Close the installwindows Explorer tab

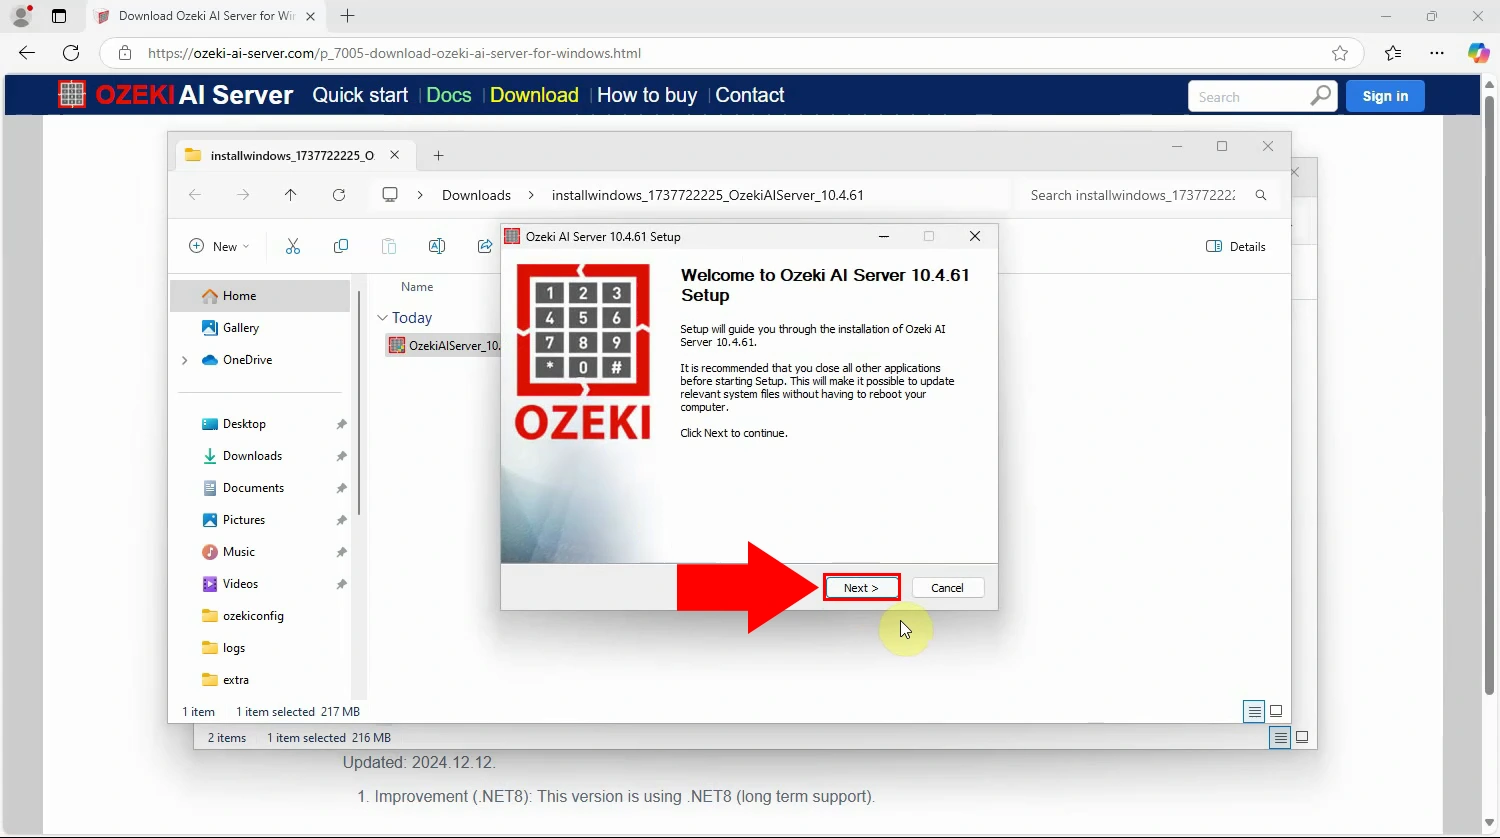click(394, 155)
